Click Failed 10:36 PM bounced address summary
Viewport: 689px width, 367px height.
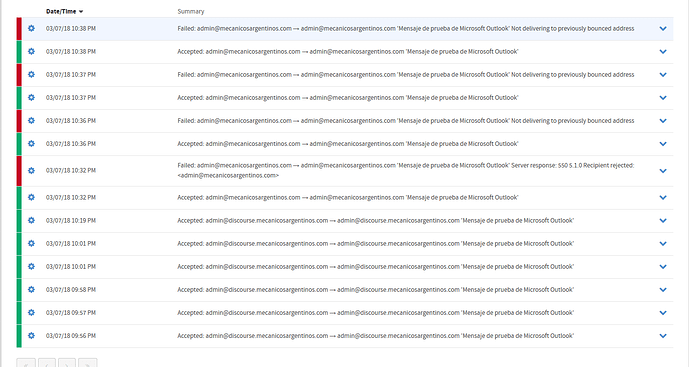click(x=406, y=120)
